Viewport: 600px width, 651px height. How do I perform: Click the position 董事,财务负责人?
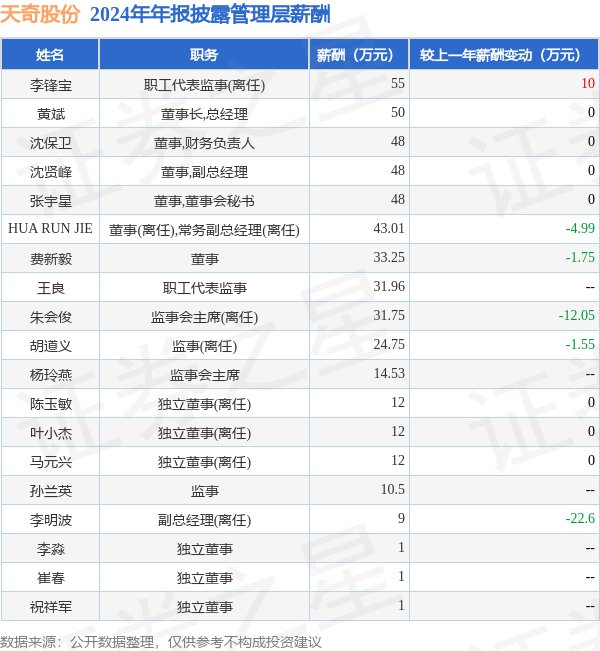[x=204, y=143]
